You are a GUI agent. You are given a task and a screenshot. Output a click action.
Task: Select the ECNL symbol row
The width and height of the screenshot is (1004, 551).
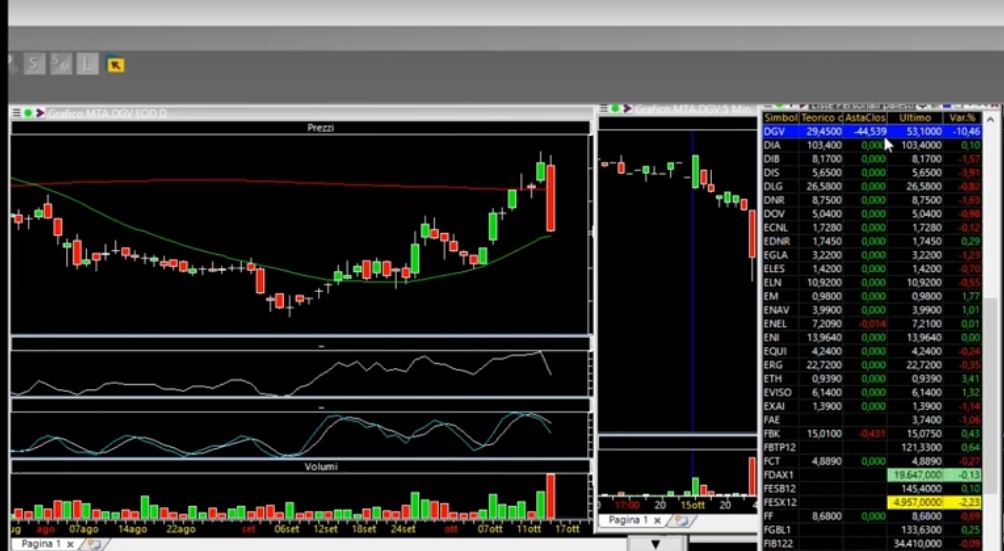click(872, 227)
